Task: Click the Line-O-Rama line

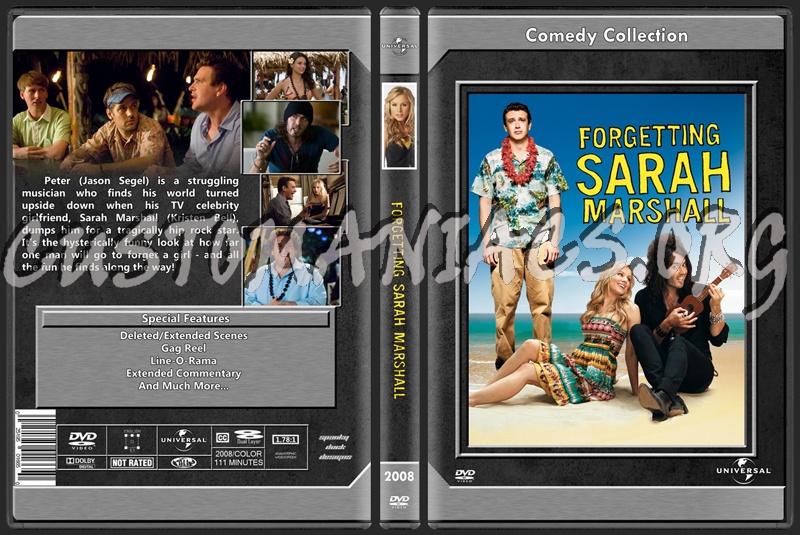Action: [184, 361]
